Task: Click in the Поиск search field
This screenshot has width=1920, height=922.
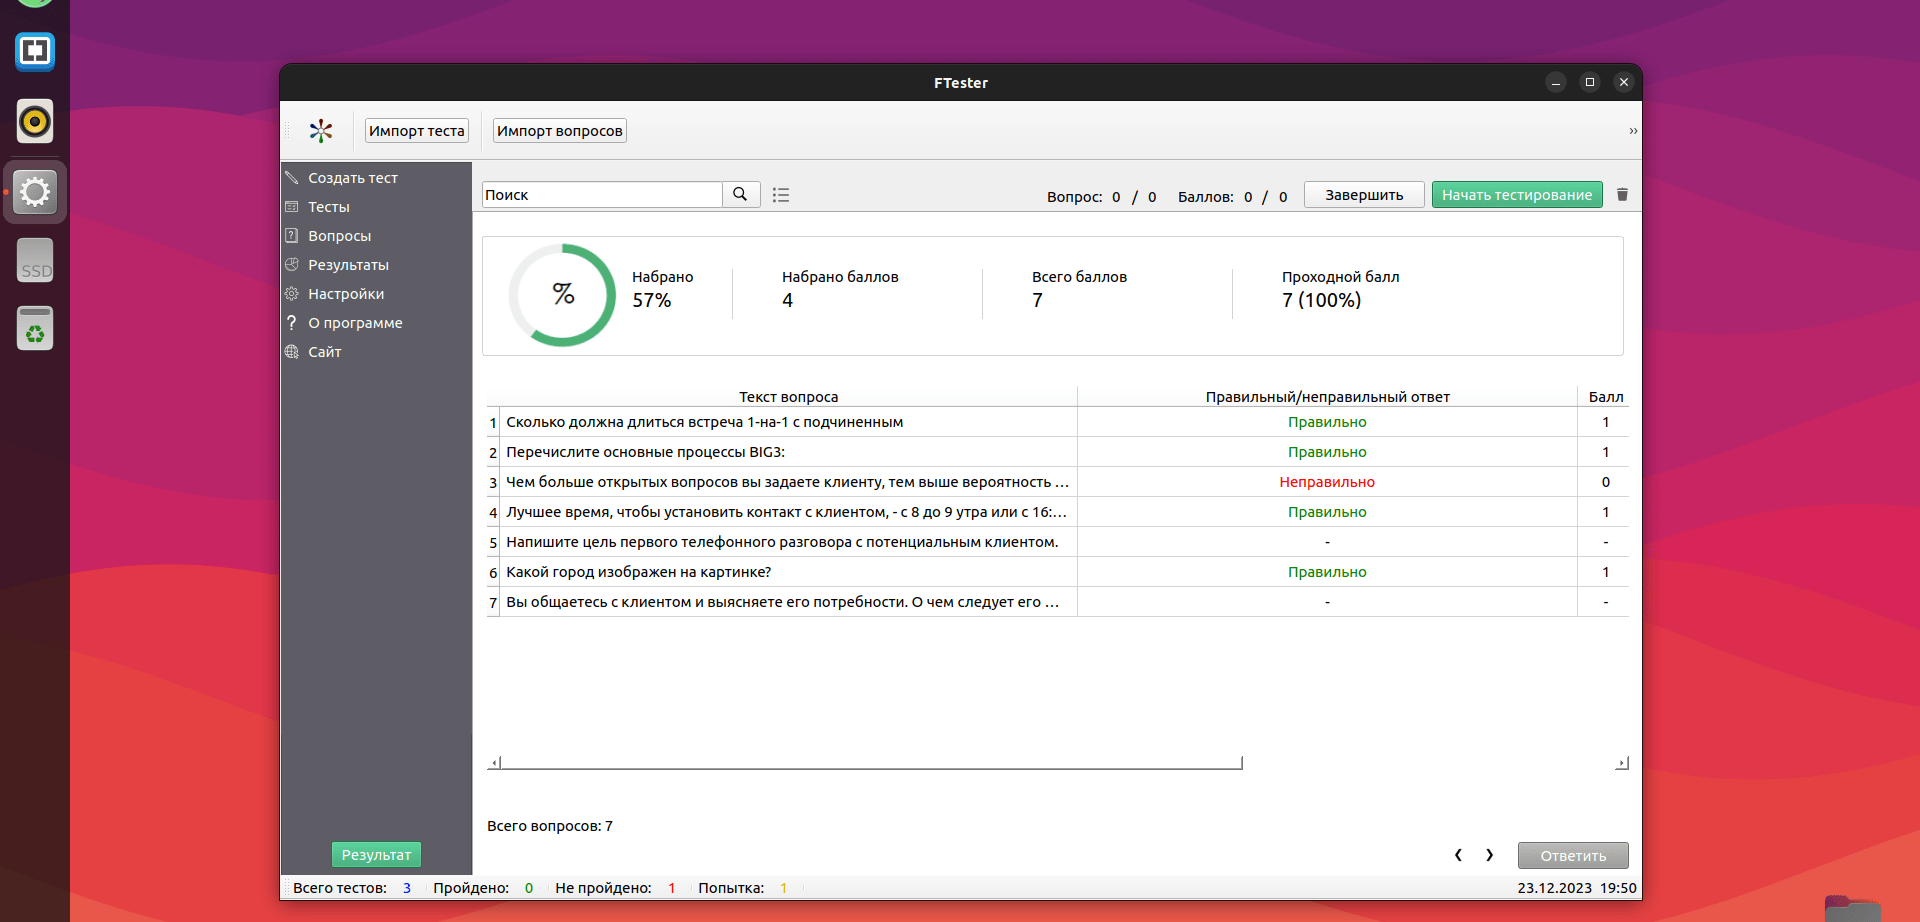Action: click(602, 194)
